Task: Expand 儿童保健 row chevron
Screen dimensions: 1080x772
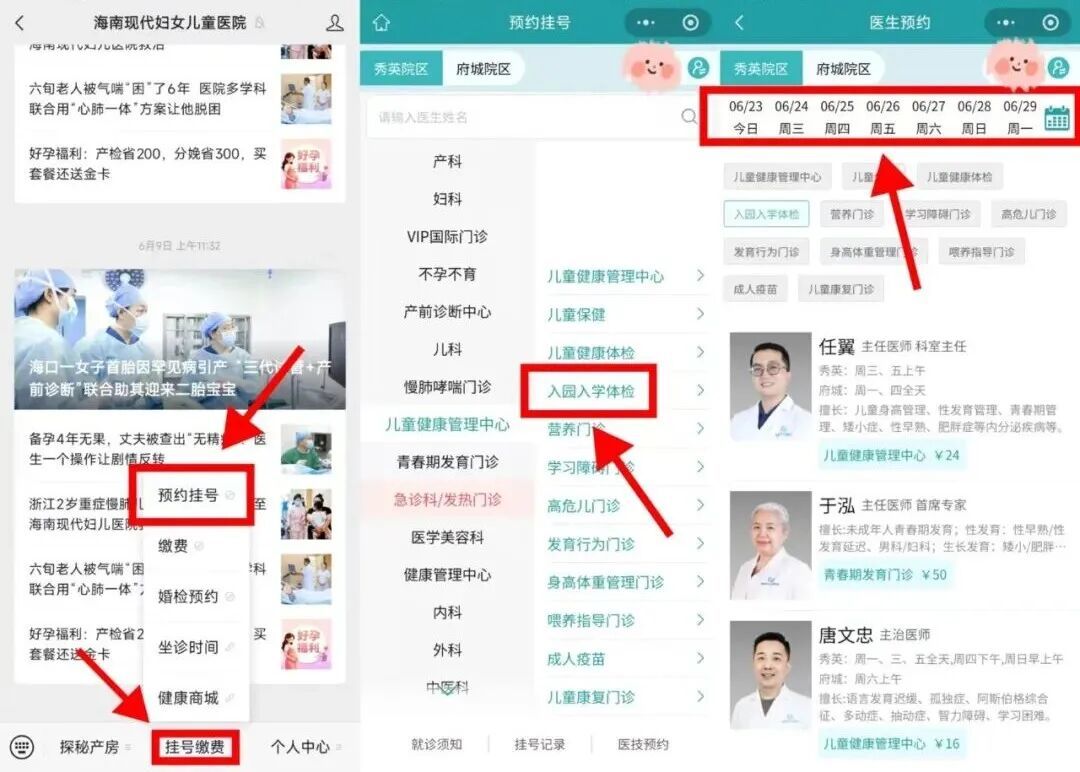Action: 700,314
